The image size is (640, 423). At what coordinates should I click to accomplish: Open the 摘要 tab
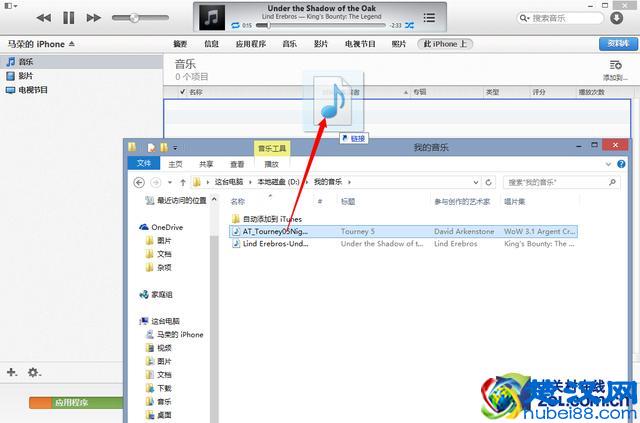[x=180, y=44]
